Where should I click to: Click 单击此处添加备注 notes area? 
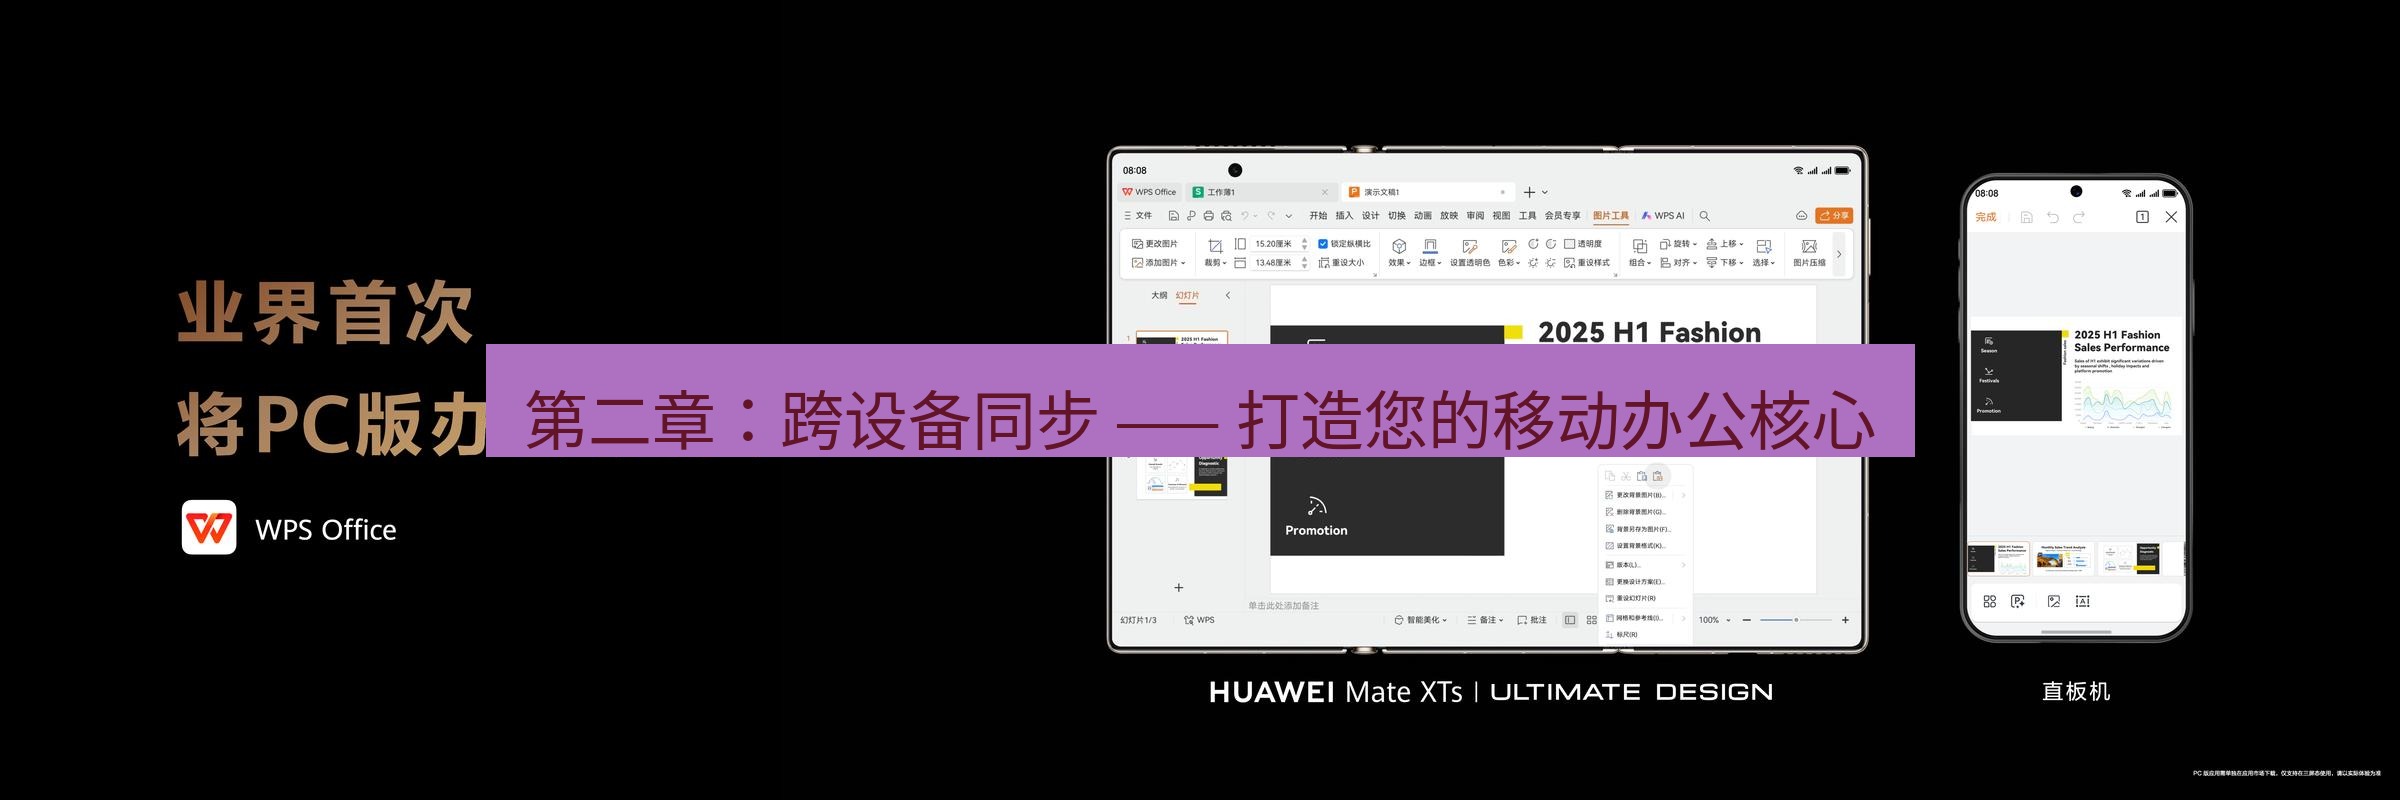[1283, 606]
